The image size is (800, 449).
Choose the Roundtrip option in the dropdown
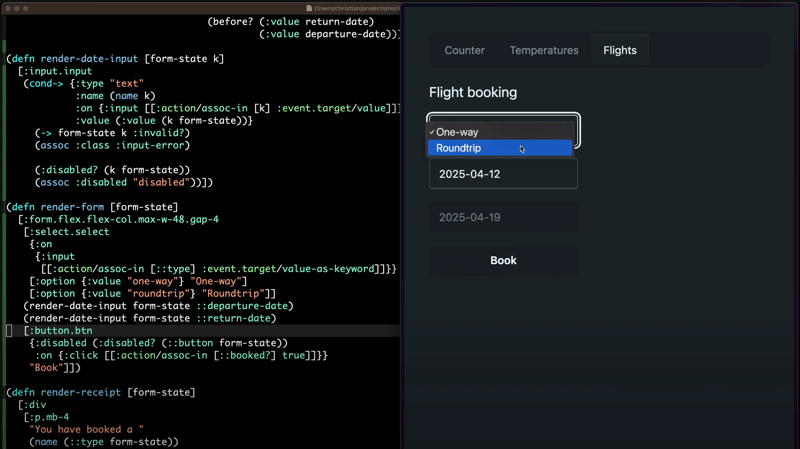(x=500, y=148)
